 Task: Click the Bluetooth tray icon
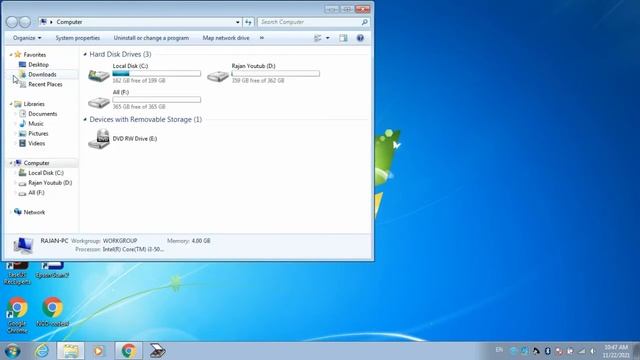(x=547, y=351)
